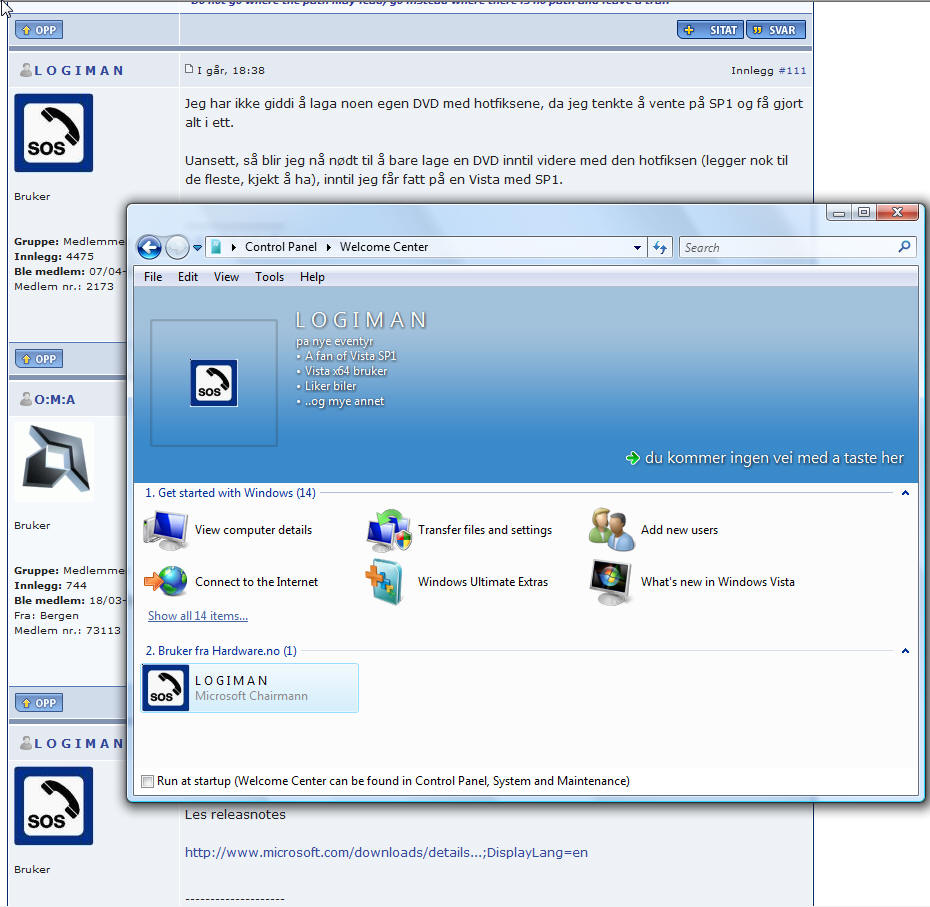Click the user icon beside LOGIMAN in post #111
Image resolution: width=930 pixels, height=907 pixels.
pyautogui.click(x=26, y=70)
